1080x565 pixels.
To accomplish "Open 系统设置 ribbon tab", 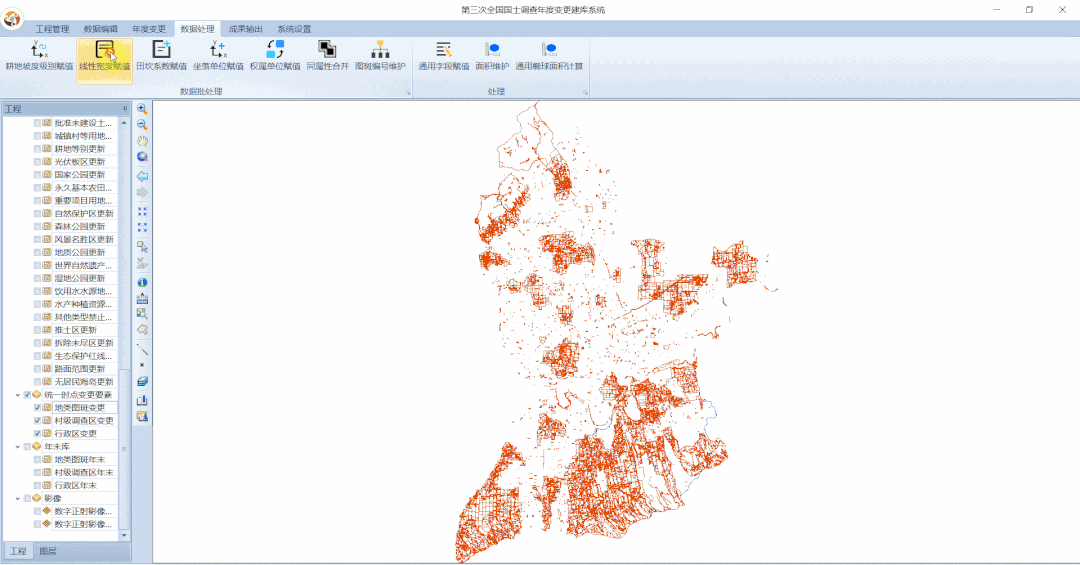I will [x=294, y=29].
